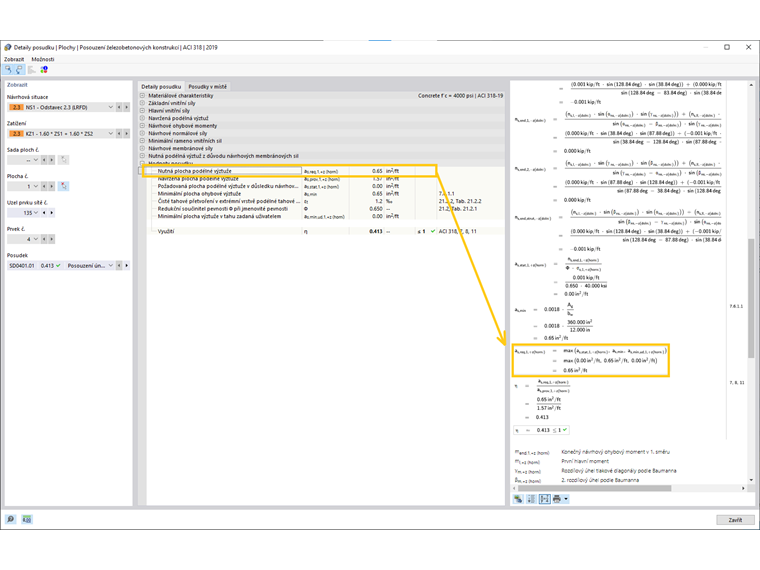
Task: Go to next Návrhová situace
Action: click(127, 107)
